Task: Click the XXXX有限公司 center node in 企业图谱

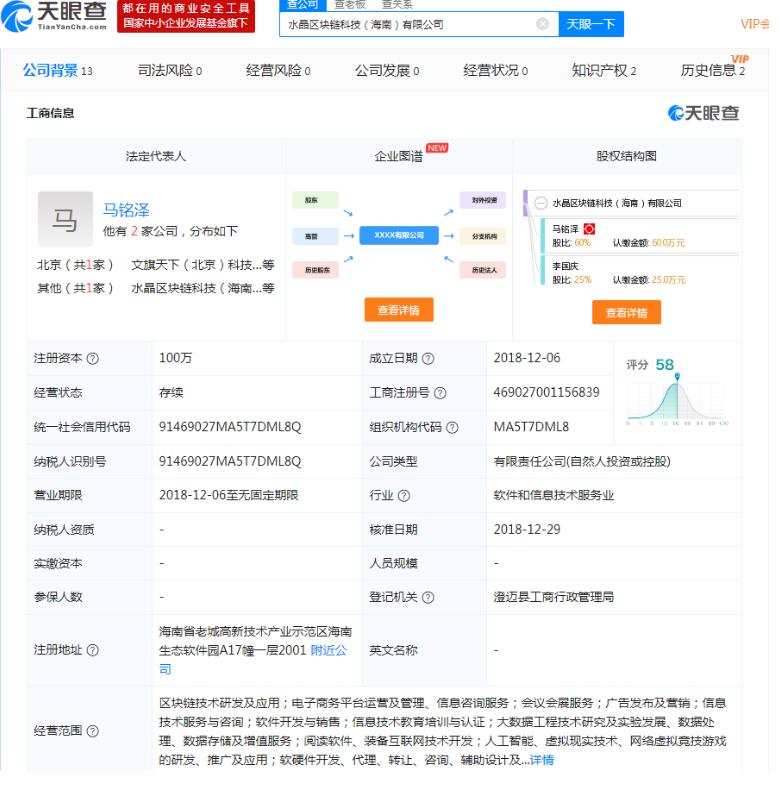Action: coord(399,235)
